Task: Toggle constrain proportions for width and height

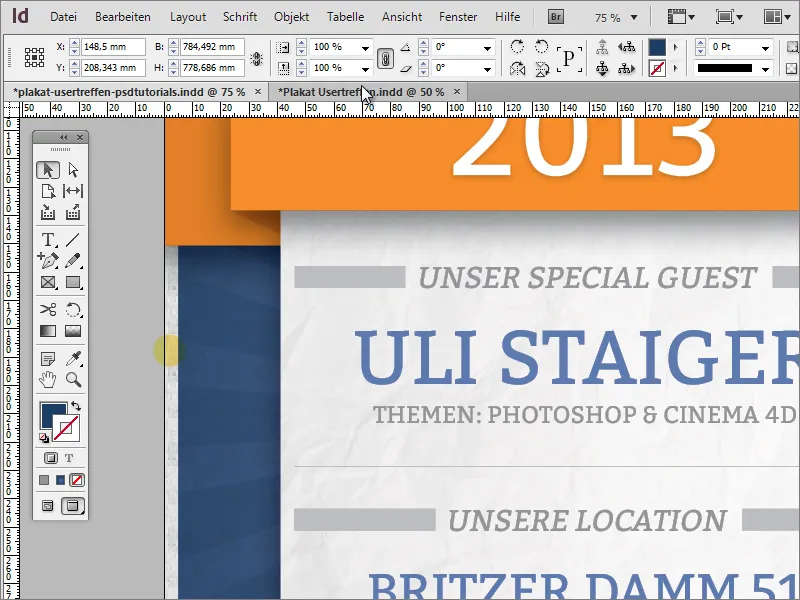Action: (x=256, y=58)
